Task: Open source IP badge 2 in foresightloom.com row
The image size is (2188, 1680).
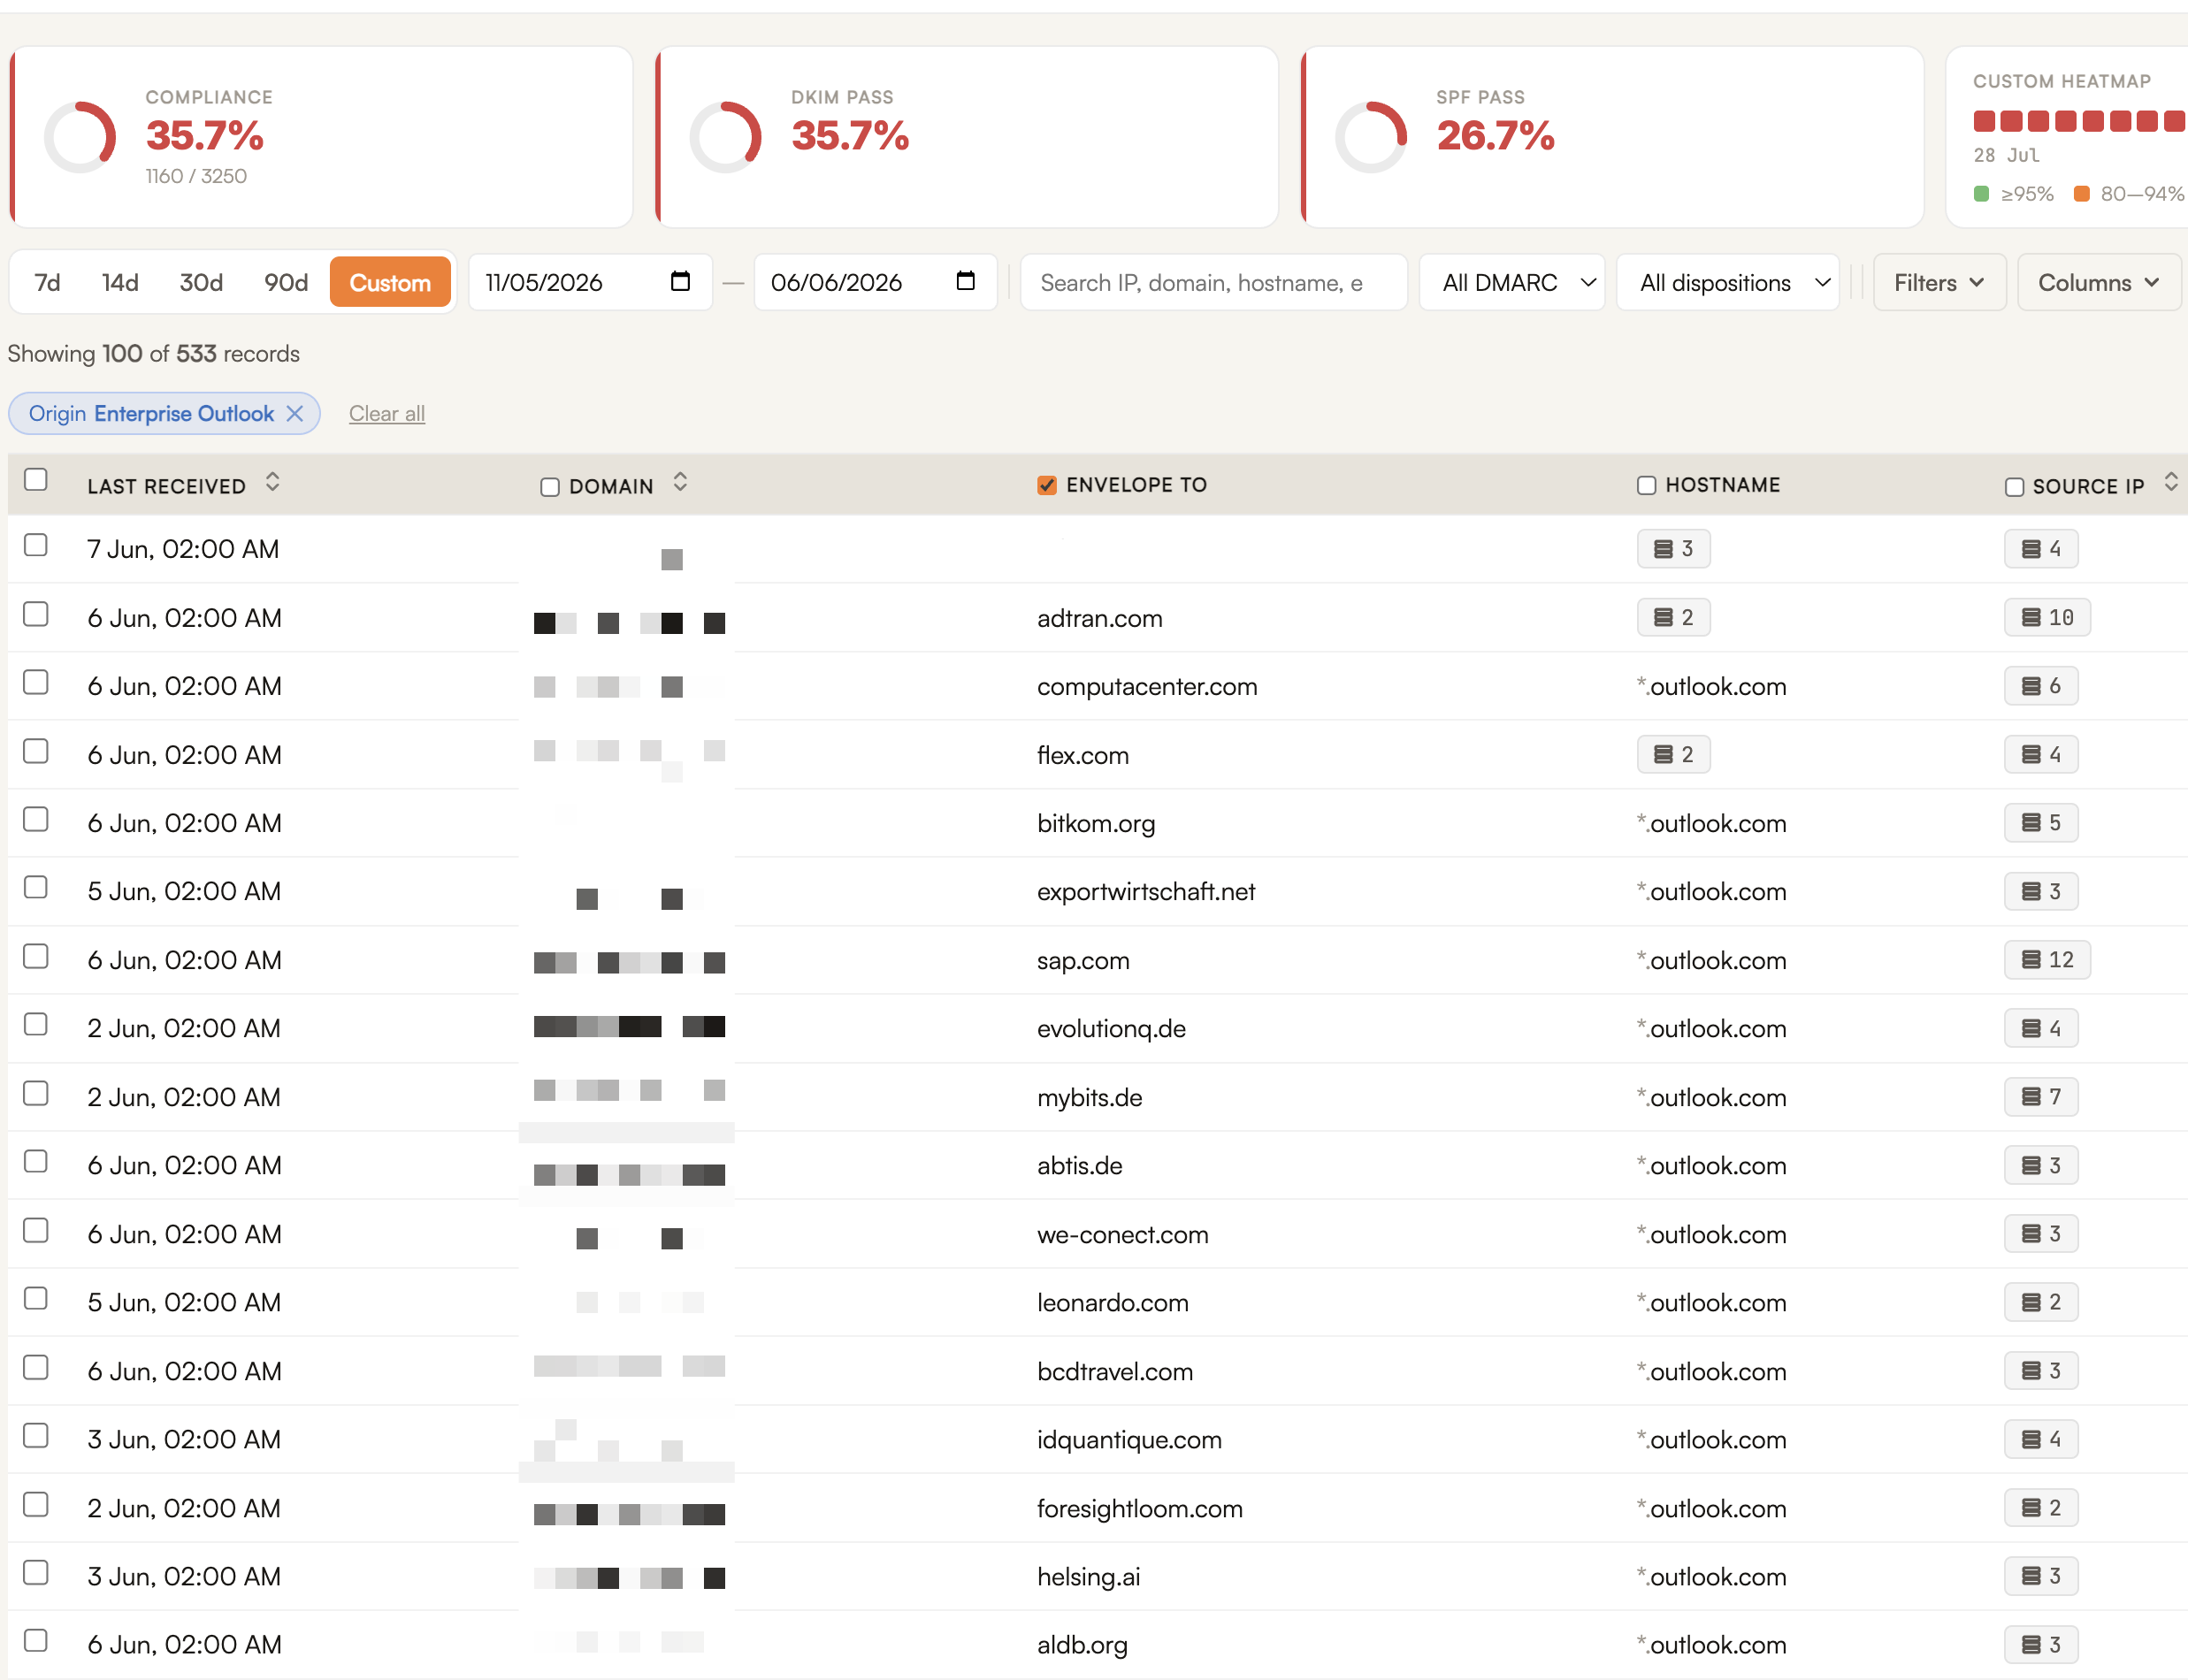Action: (2041, 1508)
